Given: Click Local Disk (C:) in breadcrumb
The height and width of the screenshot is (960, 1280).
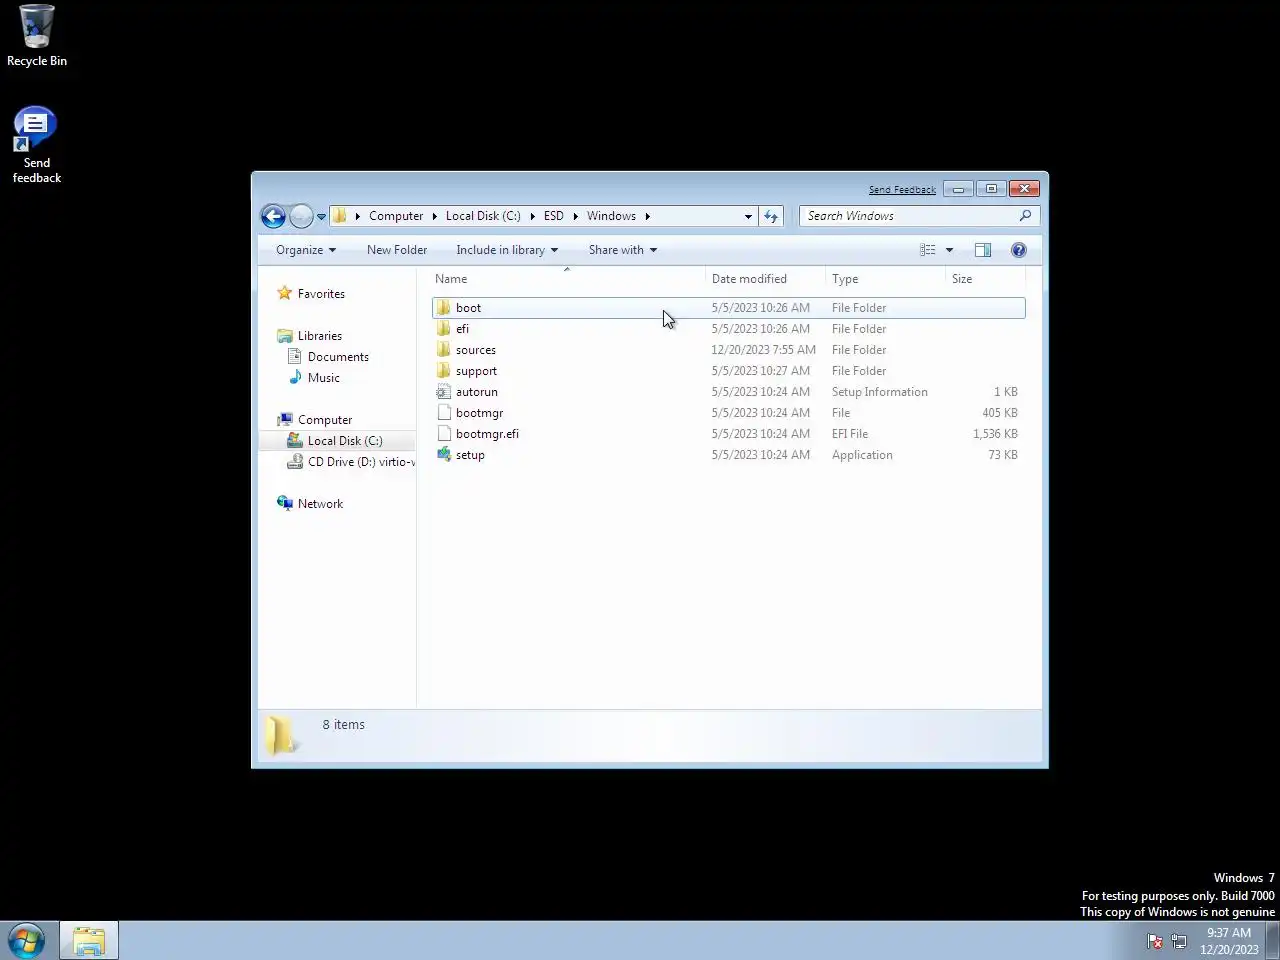Looking at the screenshot, I should (483, 216).
